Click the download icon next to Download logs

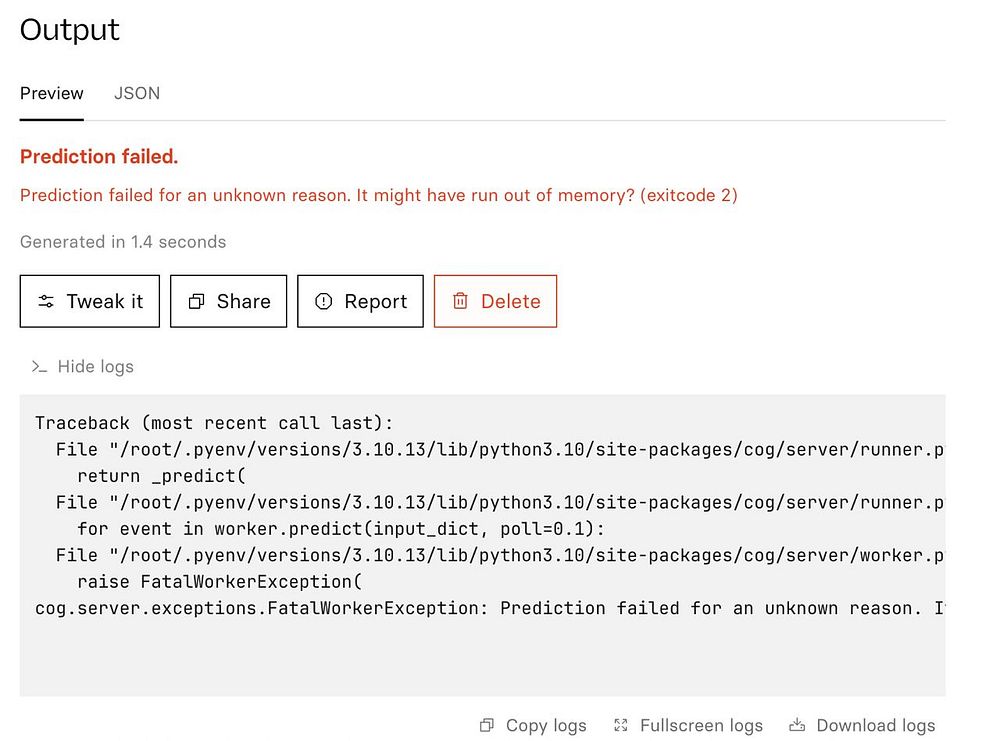[797, 725]
